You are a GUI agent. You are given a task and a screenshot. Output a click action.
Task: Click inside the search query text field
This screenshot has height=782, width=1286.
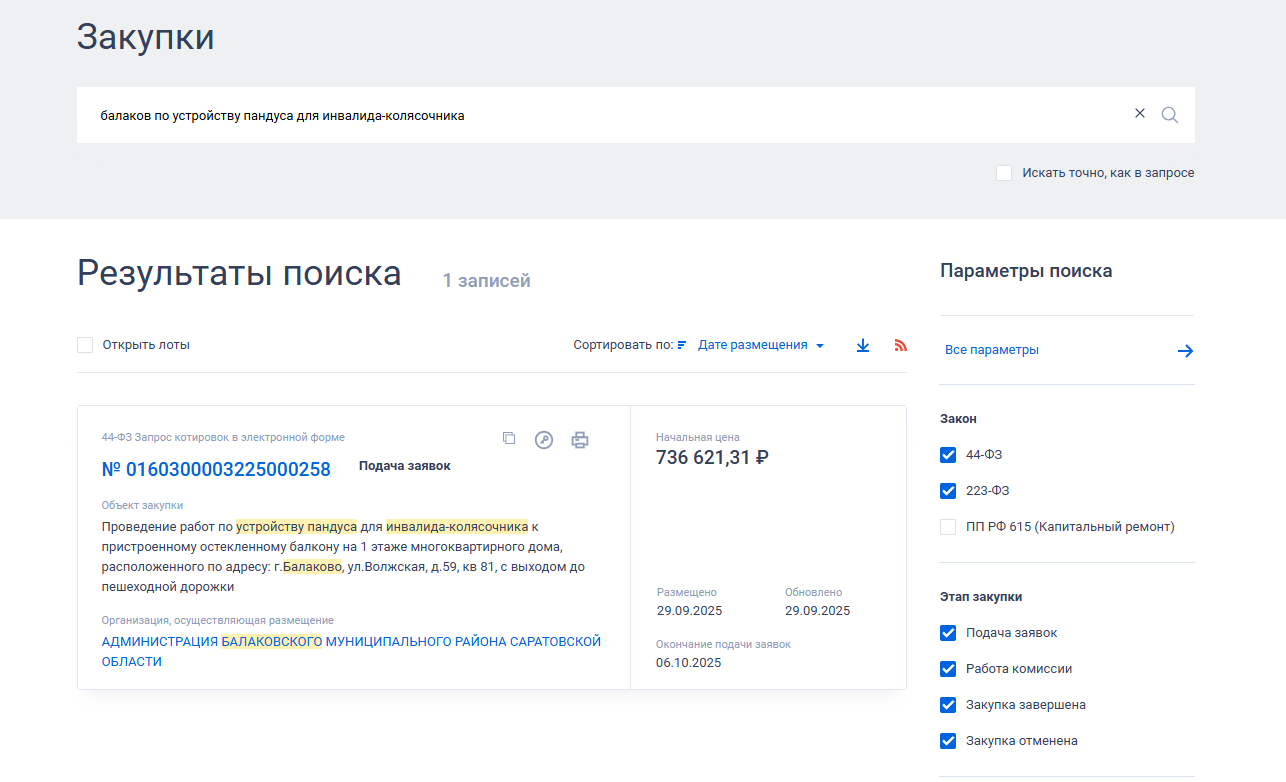pyautogui.click(x=600, y=115)
